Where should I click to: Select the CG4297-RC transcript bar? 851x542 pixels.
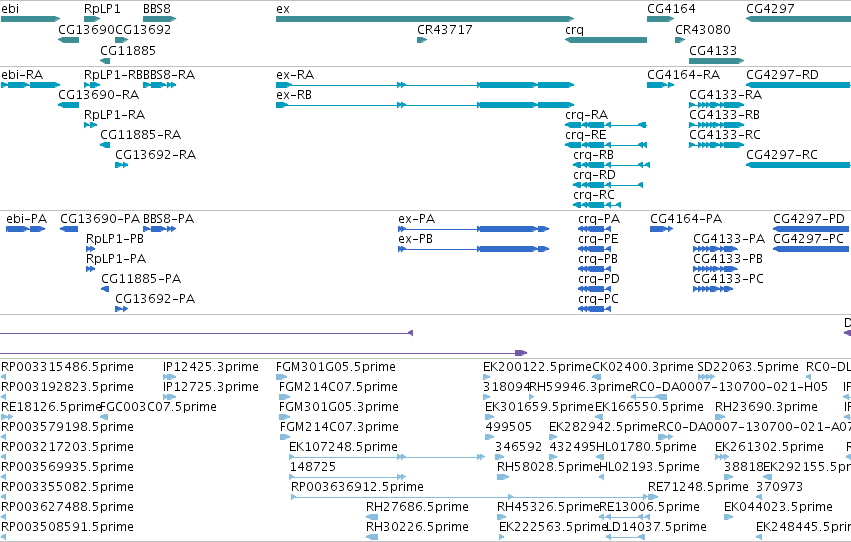coord(798,165)
